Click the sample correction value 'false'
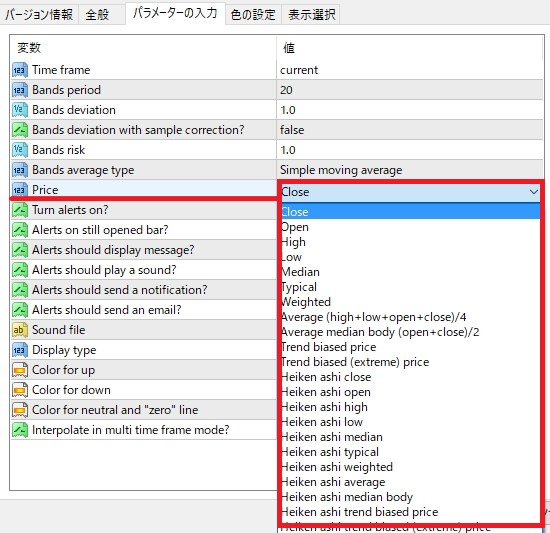The image size is (550, 533). (x=292, y=130)
